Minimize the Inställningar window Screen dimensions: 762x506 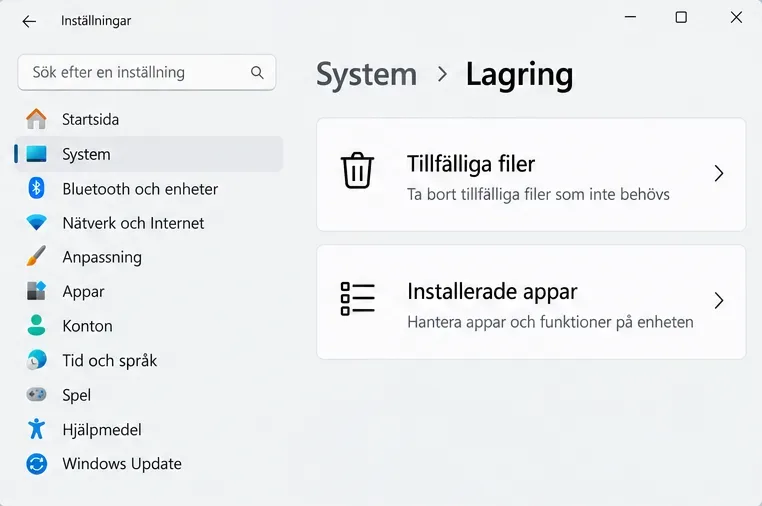tap(630, 17)
